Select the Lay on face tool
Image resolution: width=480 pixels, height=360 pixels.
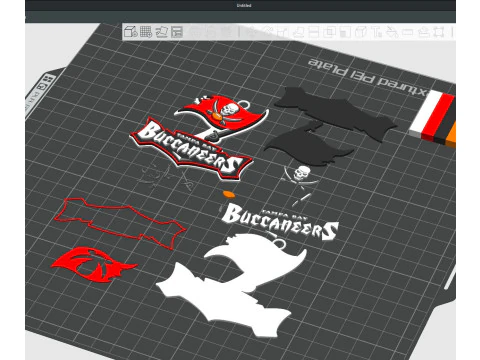(298, 32)
